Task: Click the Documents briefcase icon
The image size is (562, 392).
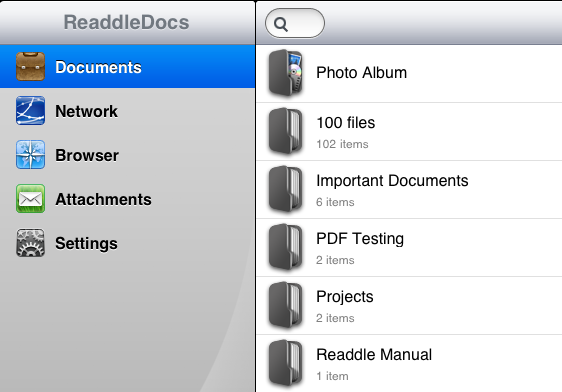Action: pos(30,67)
